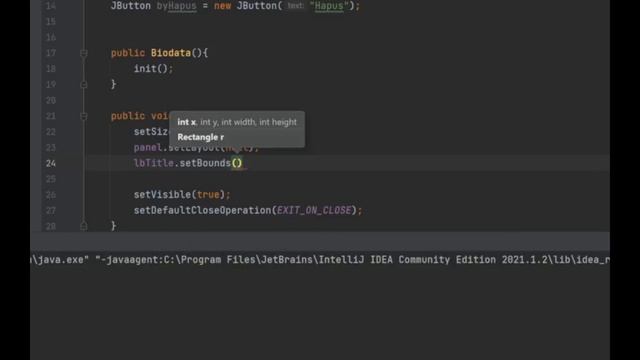This screenshot has height=360, width=640.
Task: Click the Biodata constructor name
Action: pos(171,53)
